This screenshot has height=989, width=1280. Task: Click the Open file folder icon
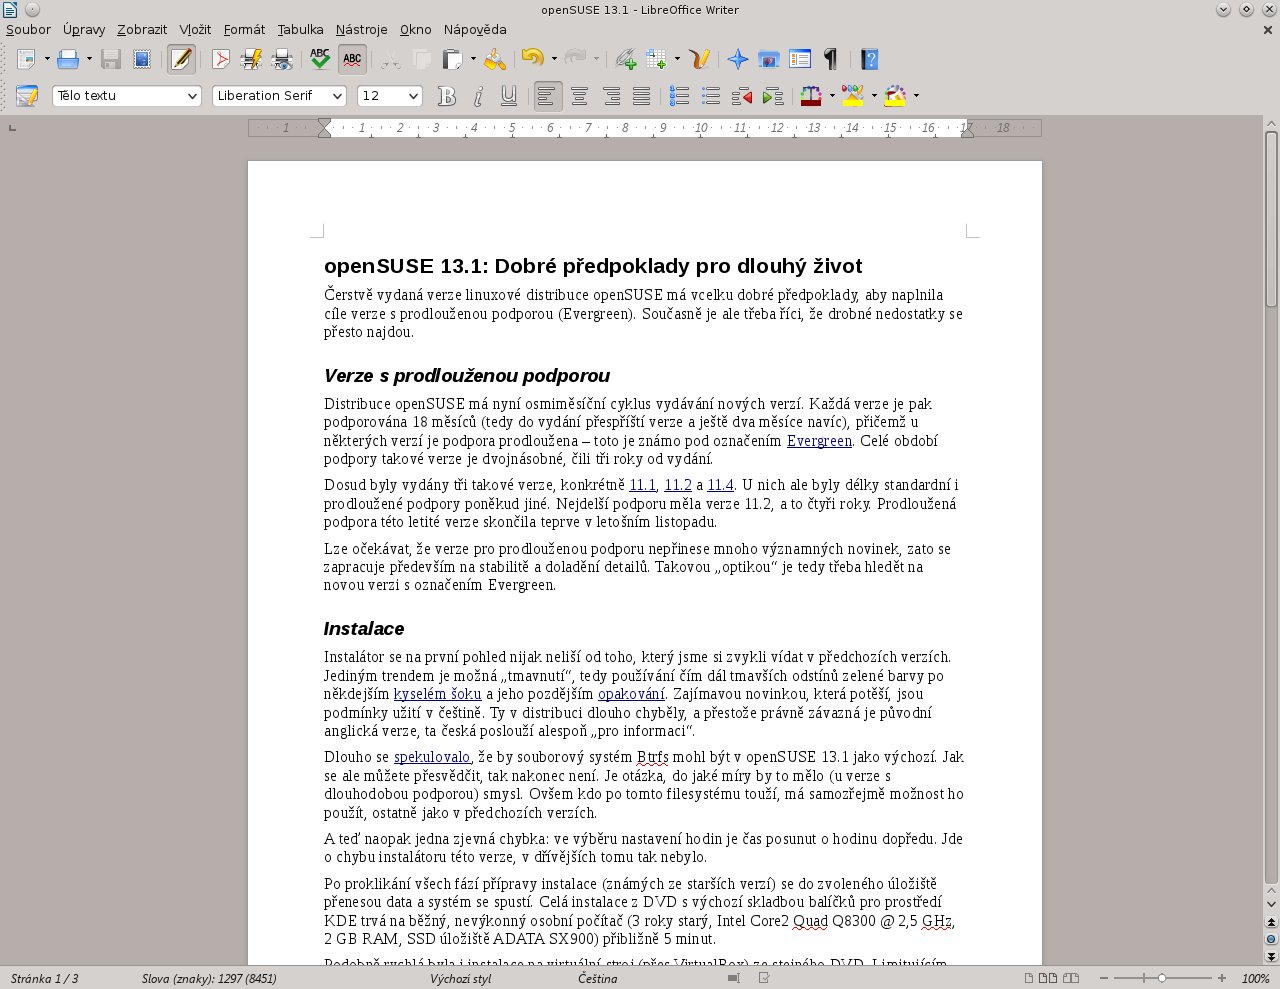coord(68,59)
